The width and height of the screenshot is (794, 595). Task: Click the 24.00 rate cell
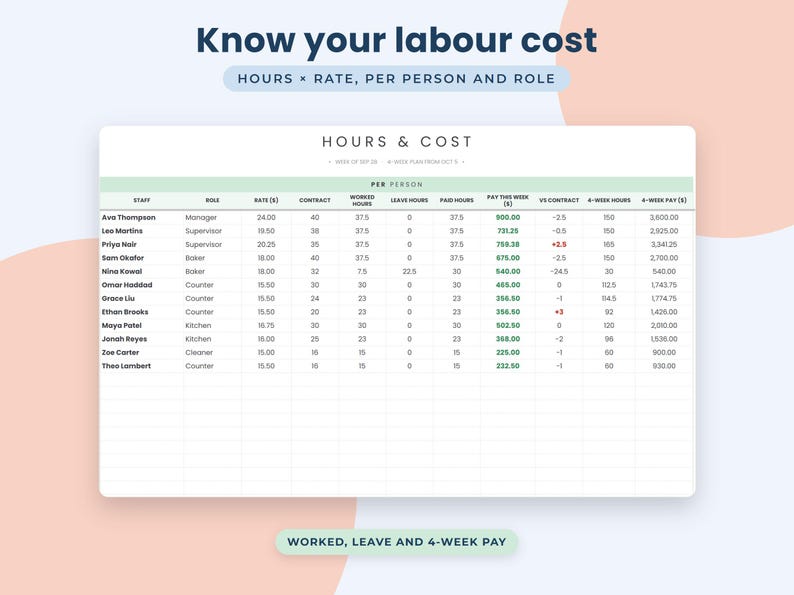(266, 217)
